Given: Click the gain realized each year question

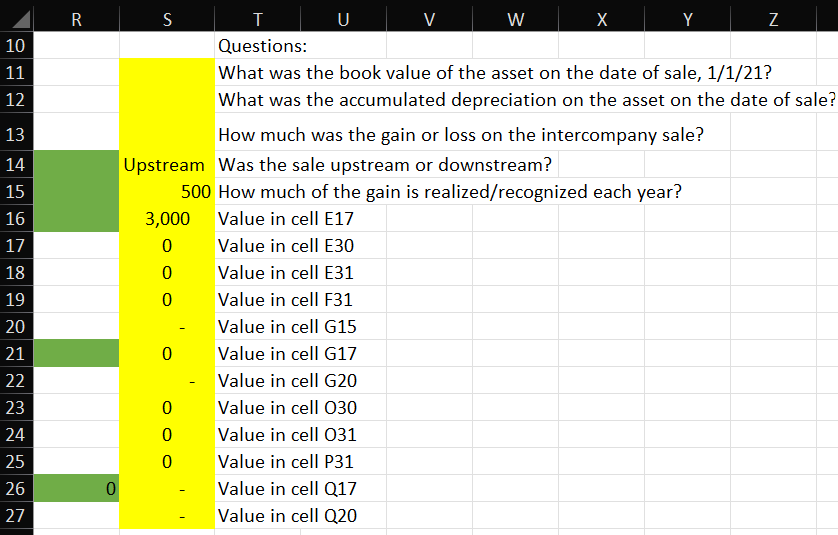Looking at the screenshot, I should coord(450,192).
